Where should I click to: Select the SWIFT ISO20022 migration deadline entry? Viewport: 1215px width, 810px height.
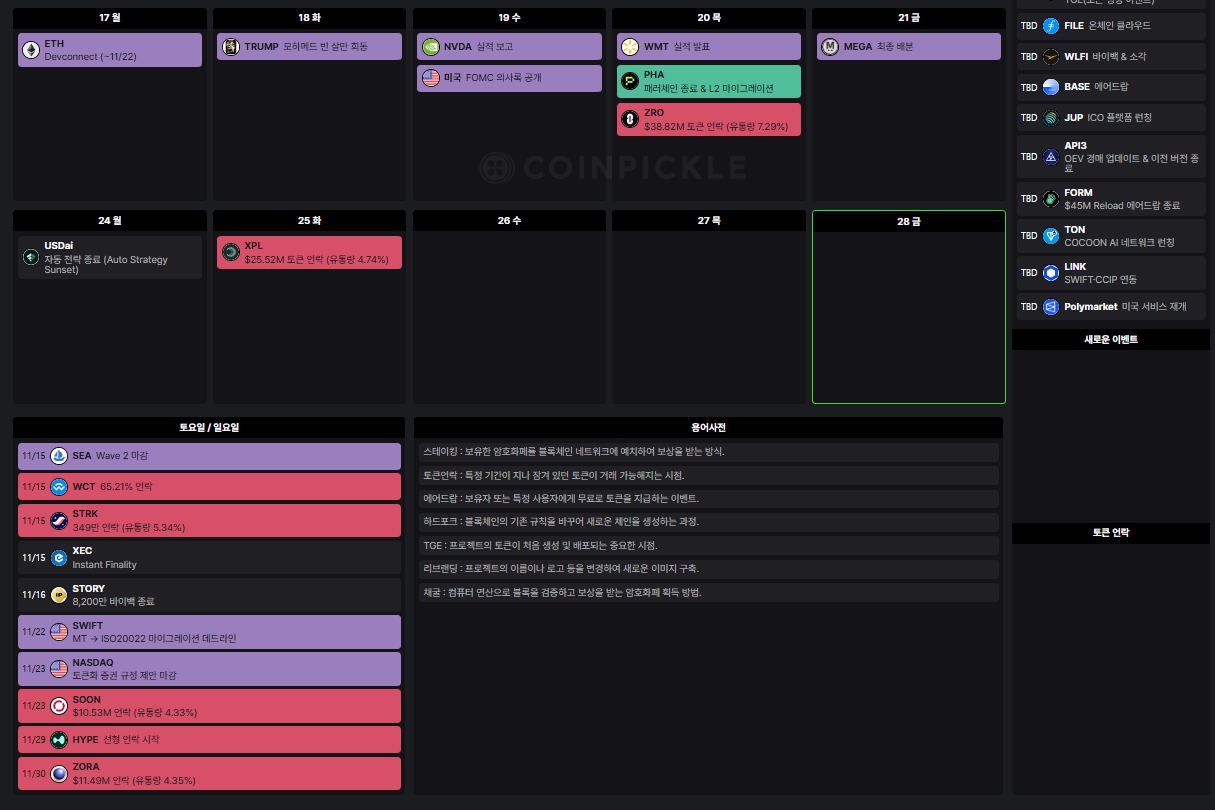[209, 632]
